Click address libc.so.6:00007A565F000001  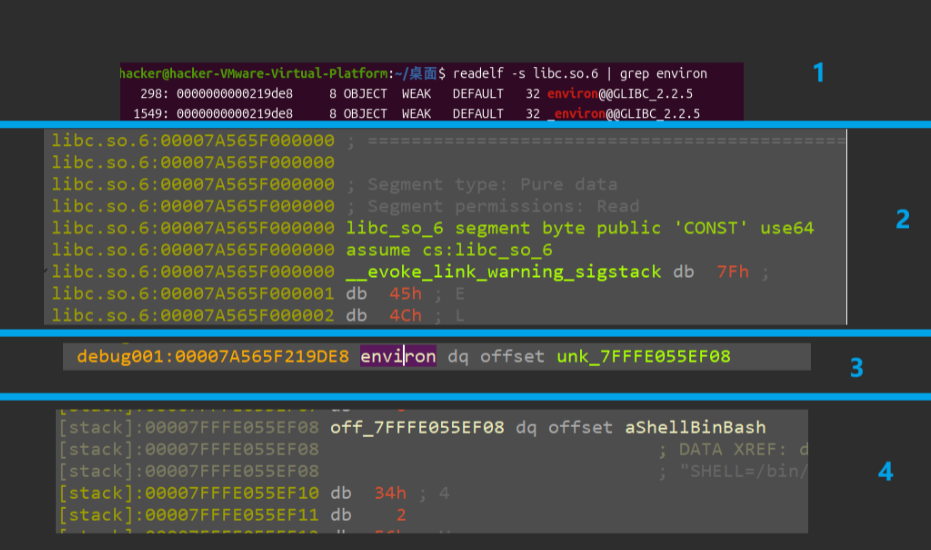[x=193, y=293]
